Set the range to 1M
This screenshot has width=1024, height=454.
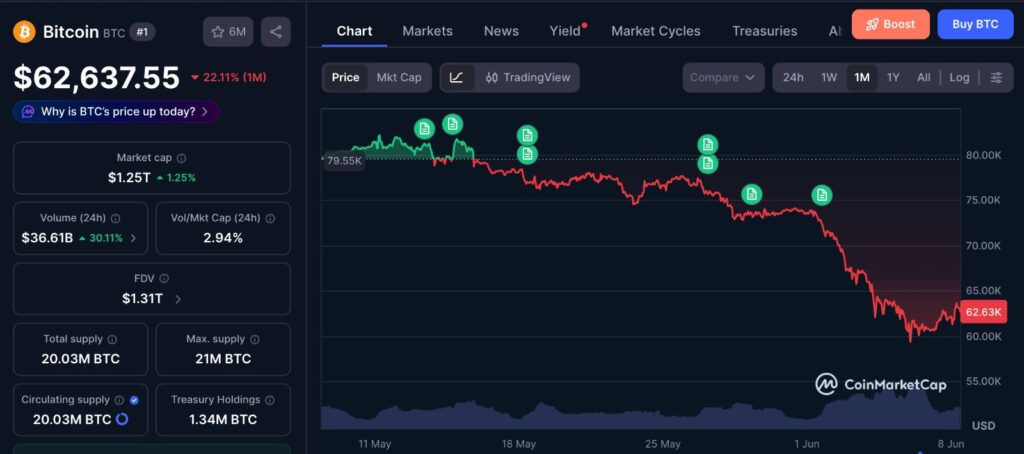click(862, 77)
